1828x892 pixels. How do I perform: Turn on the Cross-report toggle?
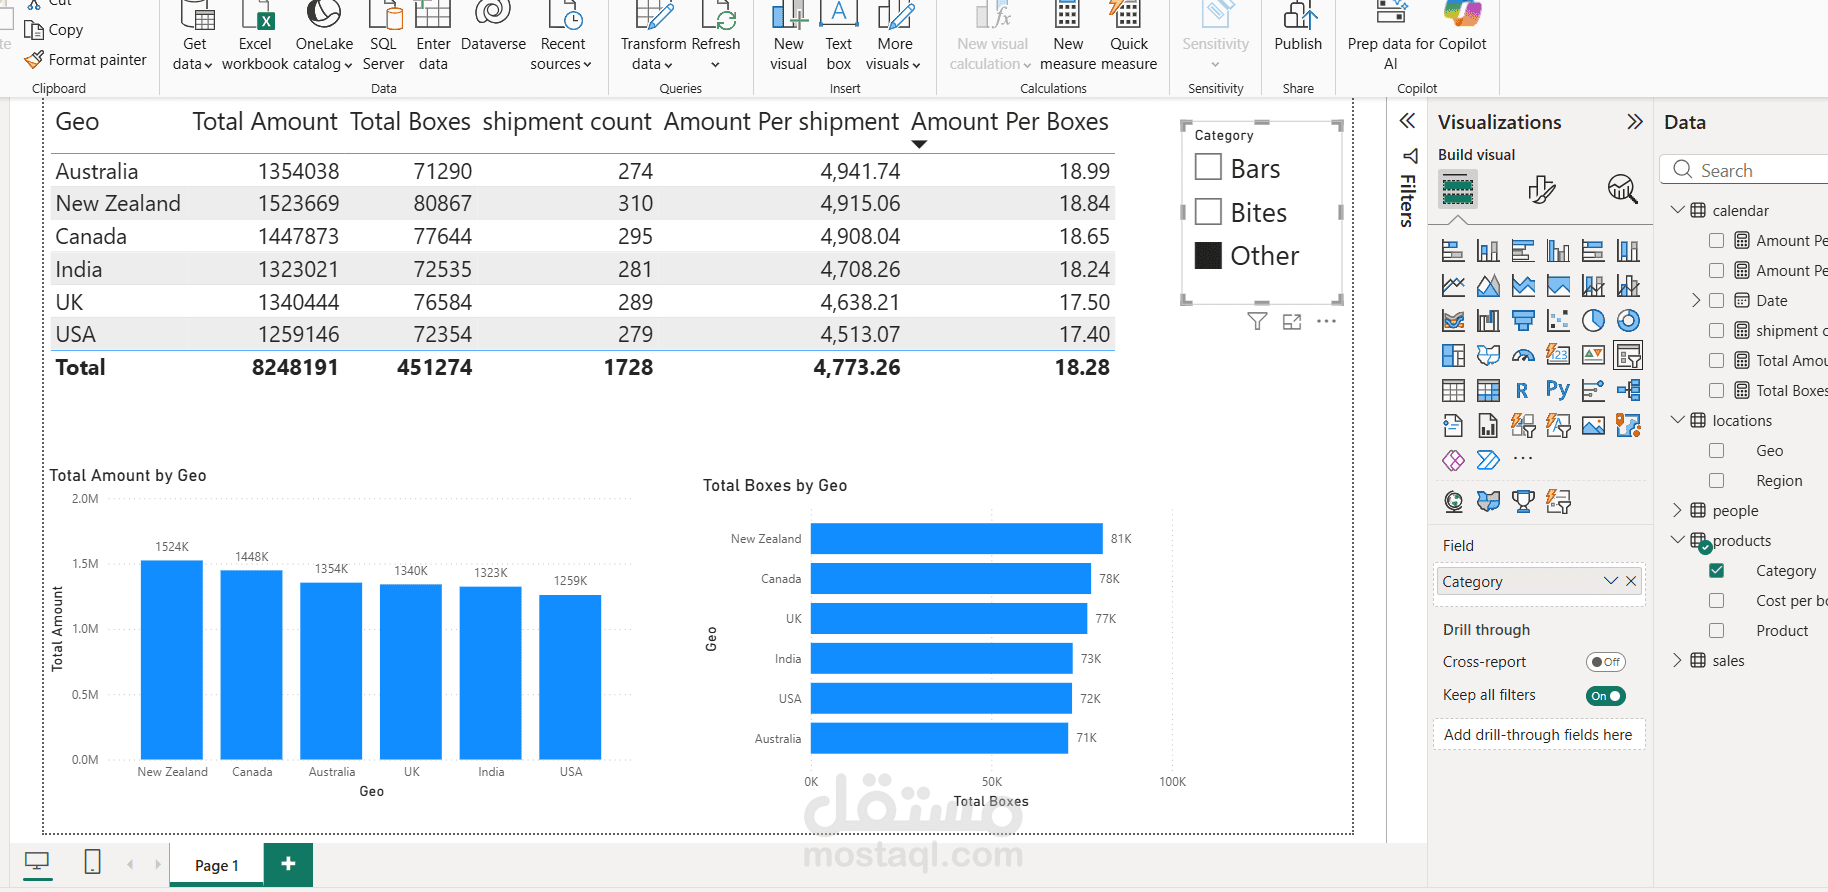pos(1606,662)
